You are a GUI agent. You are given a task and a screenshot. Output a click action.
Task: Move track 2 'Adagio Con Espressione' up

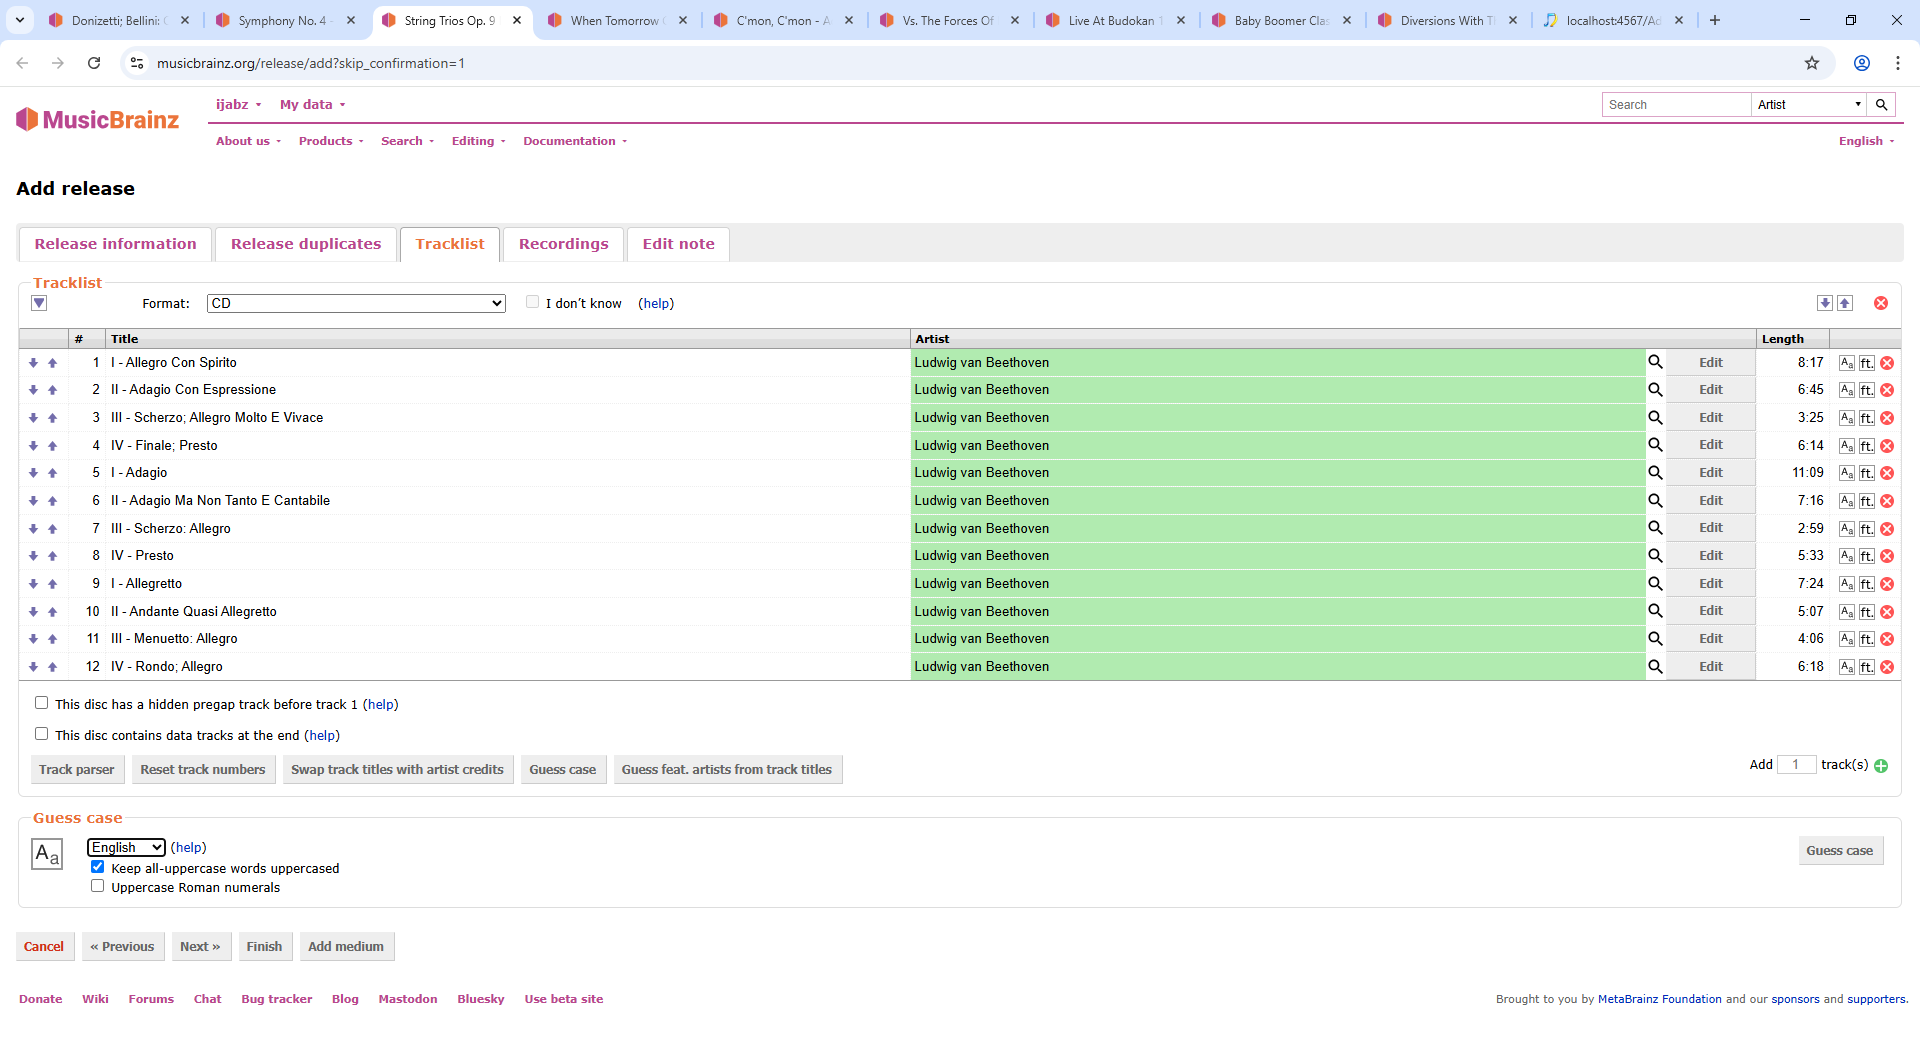(x=53, y=390)
